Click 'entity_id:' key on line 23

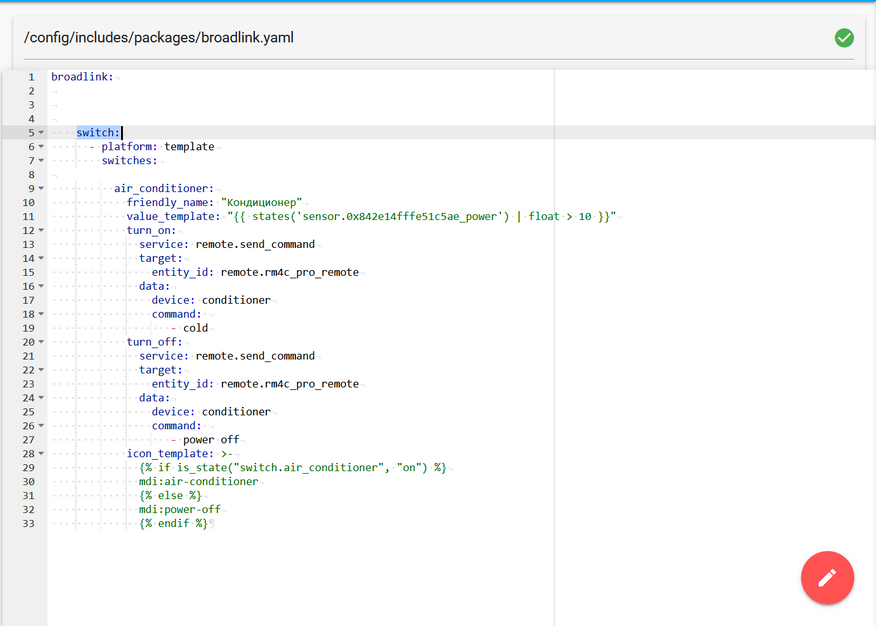(183, 384)
